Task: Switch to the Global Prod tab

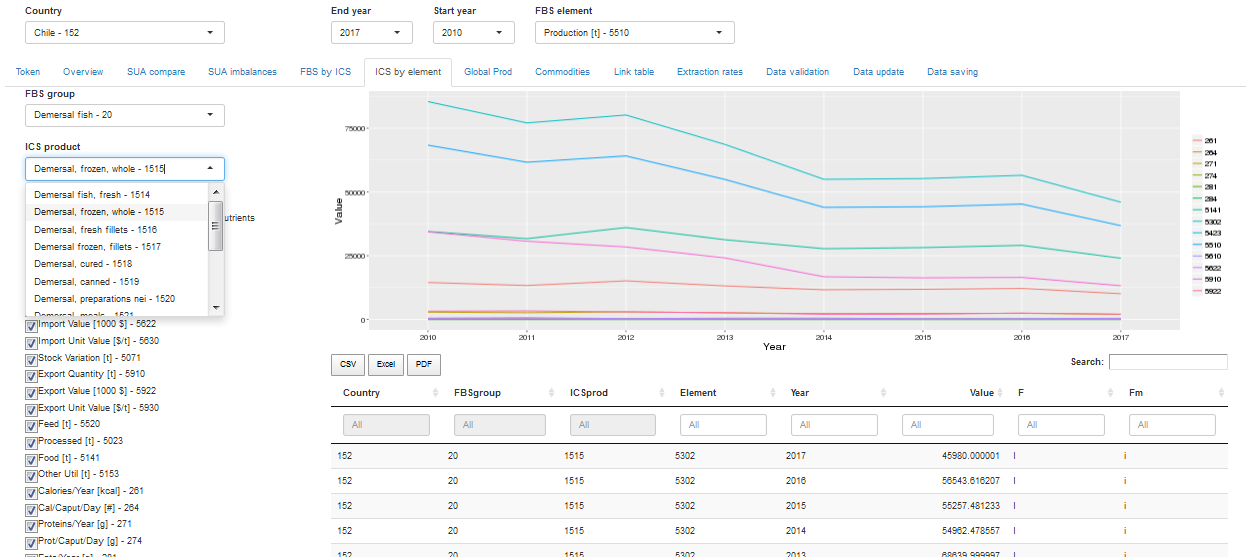Action: tap(488, 72)
